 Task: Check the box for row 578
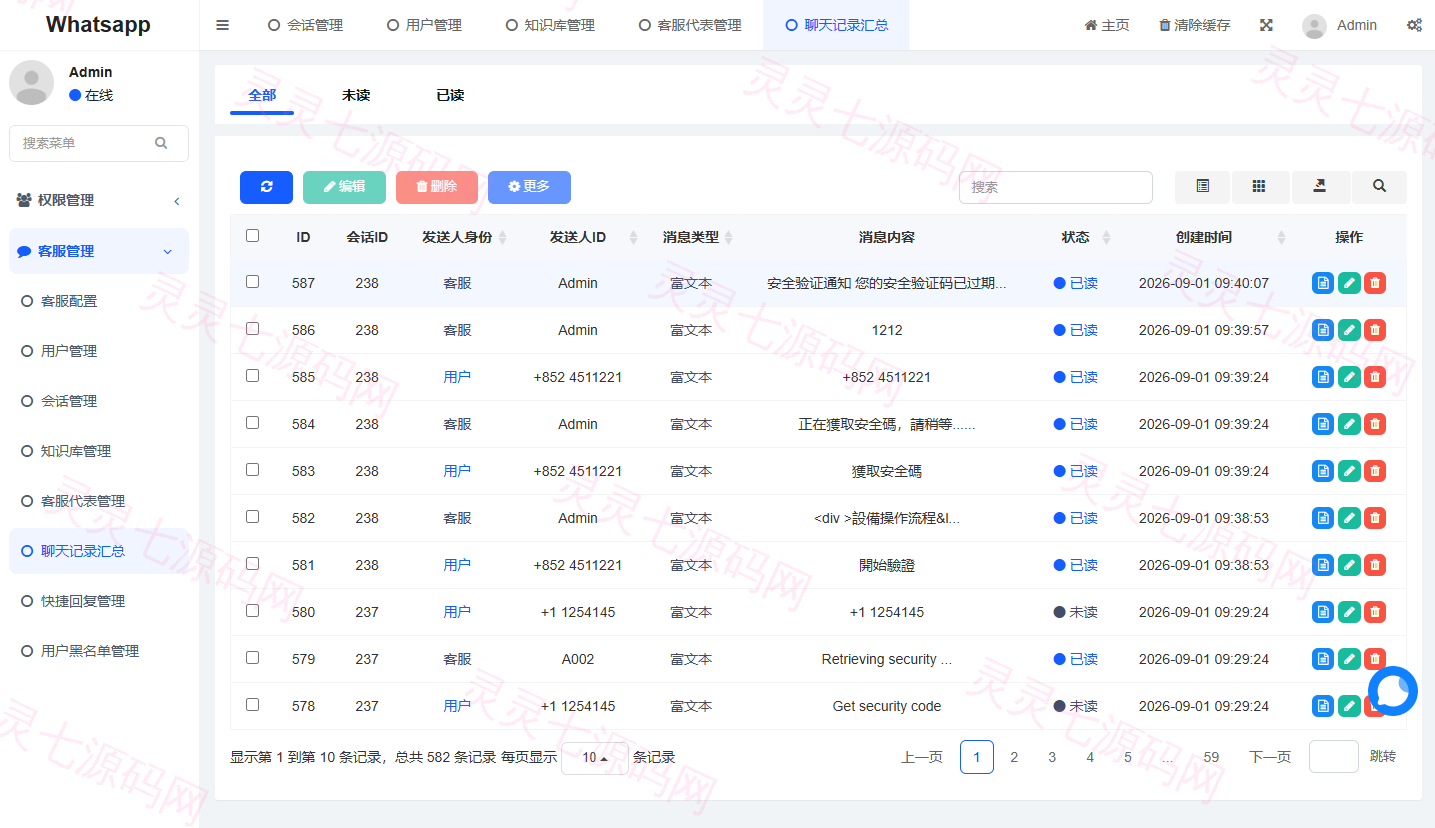click(x=252, y=705)
